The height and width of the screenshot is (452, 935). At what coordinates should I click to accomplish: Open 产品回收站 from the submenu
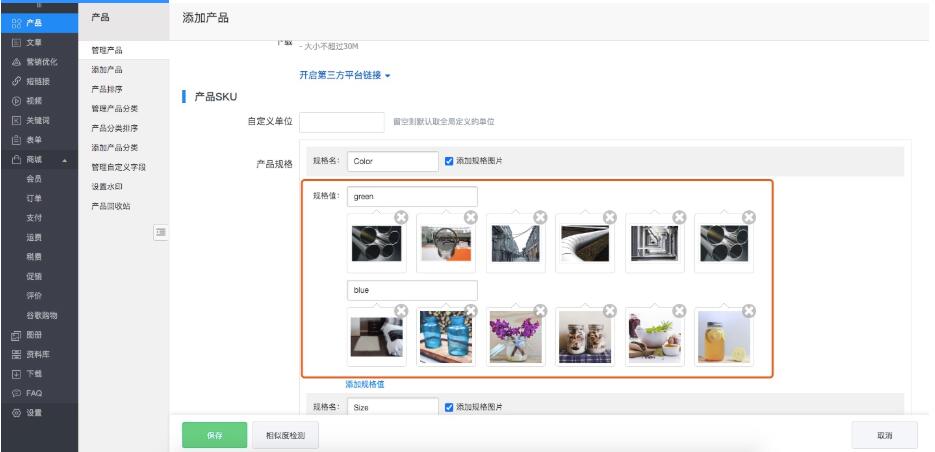pyautogui.click(x=111, y=206)
